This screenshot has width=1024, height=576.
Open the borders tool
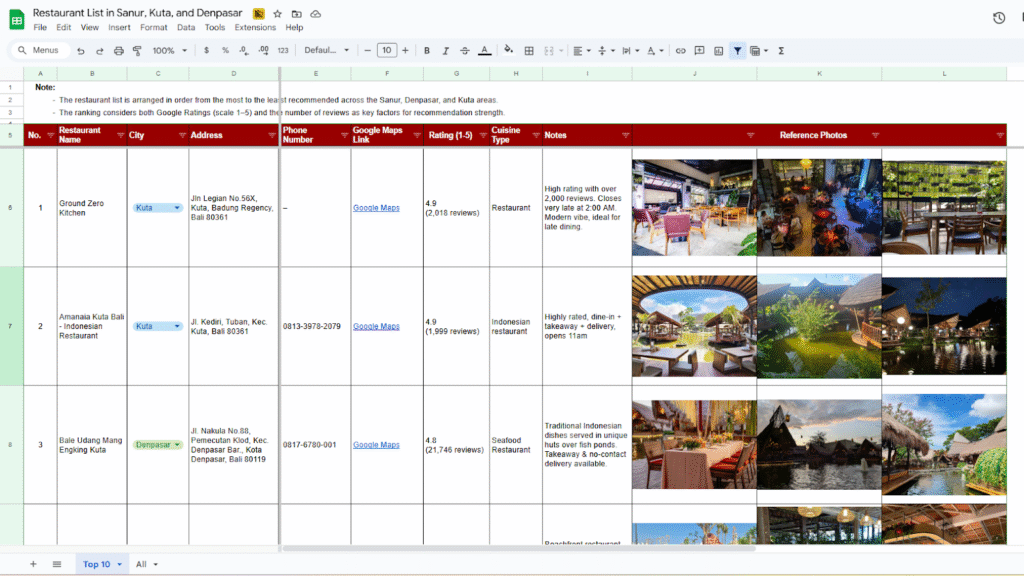[529, 50]
